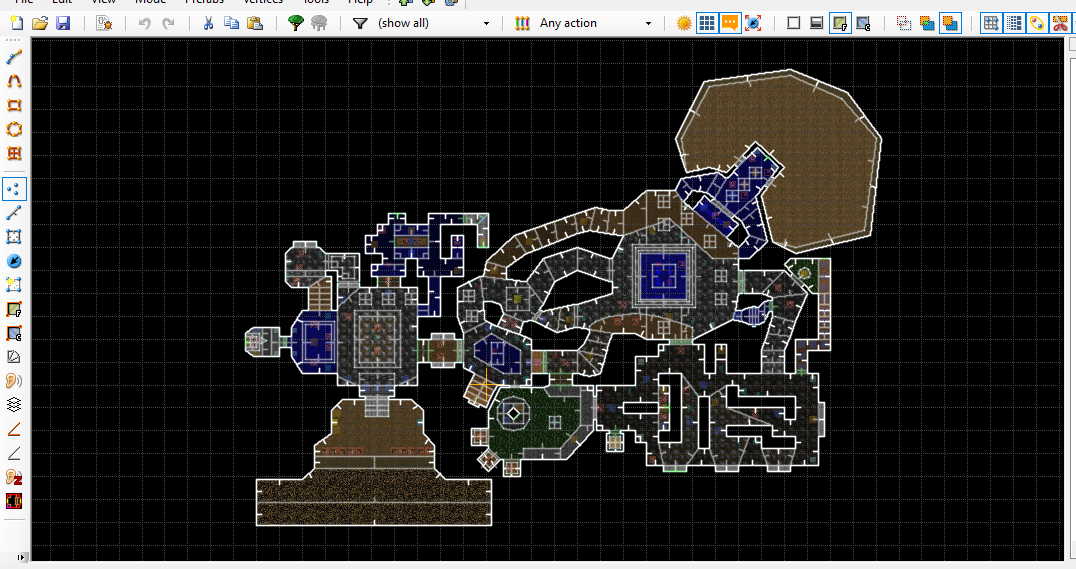This screenshot has width=1076, height=569.
Task: Switch to Things mode
Action: click(x=14, y=261)
